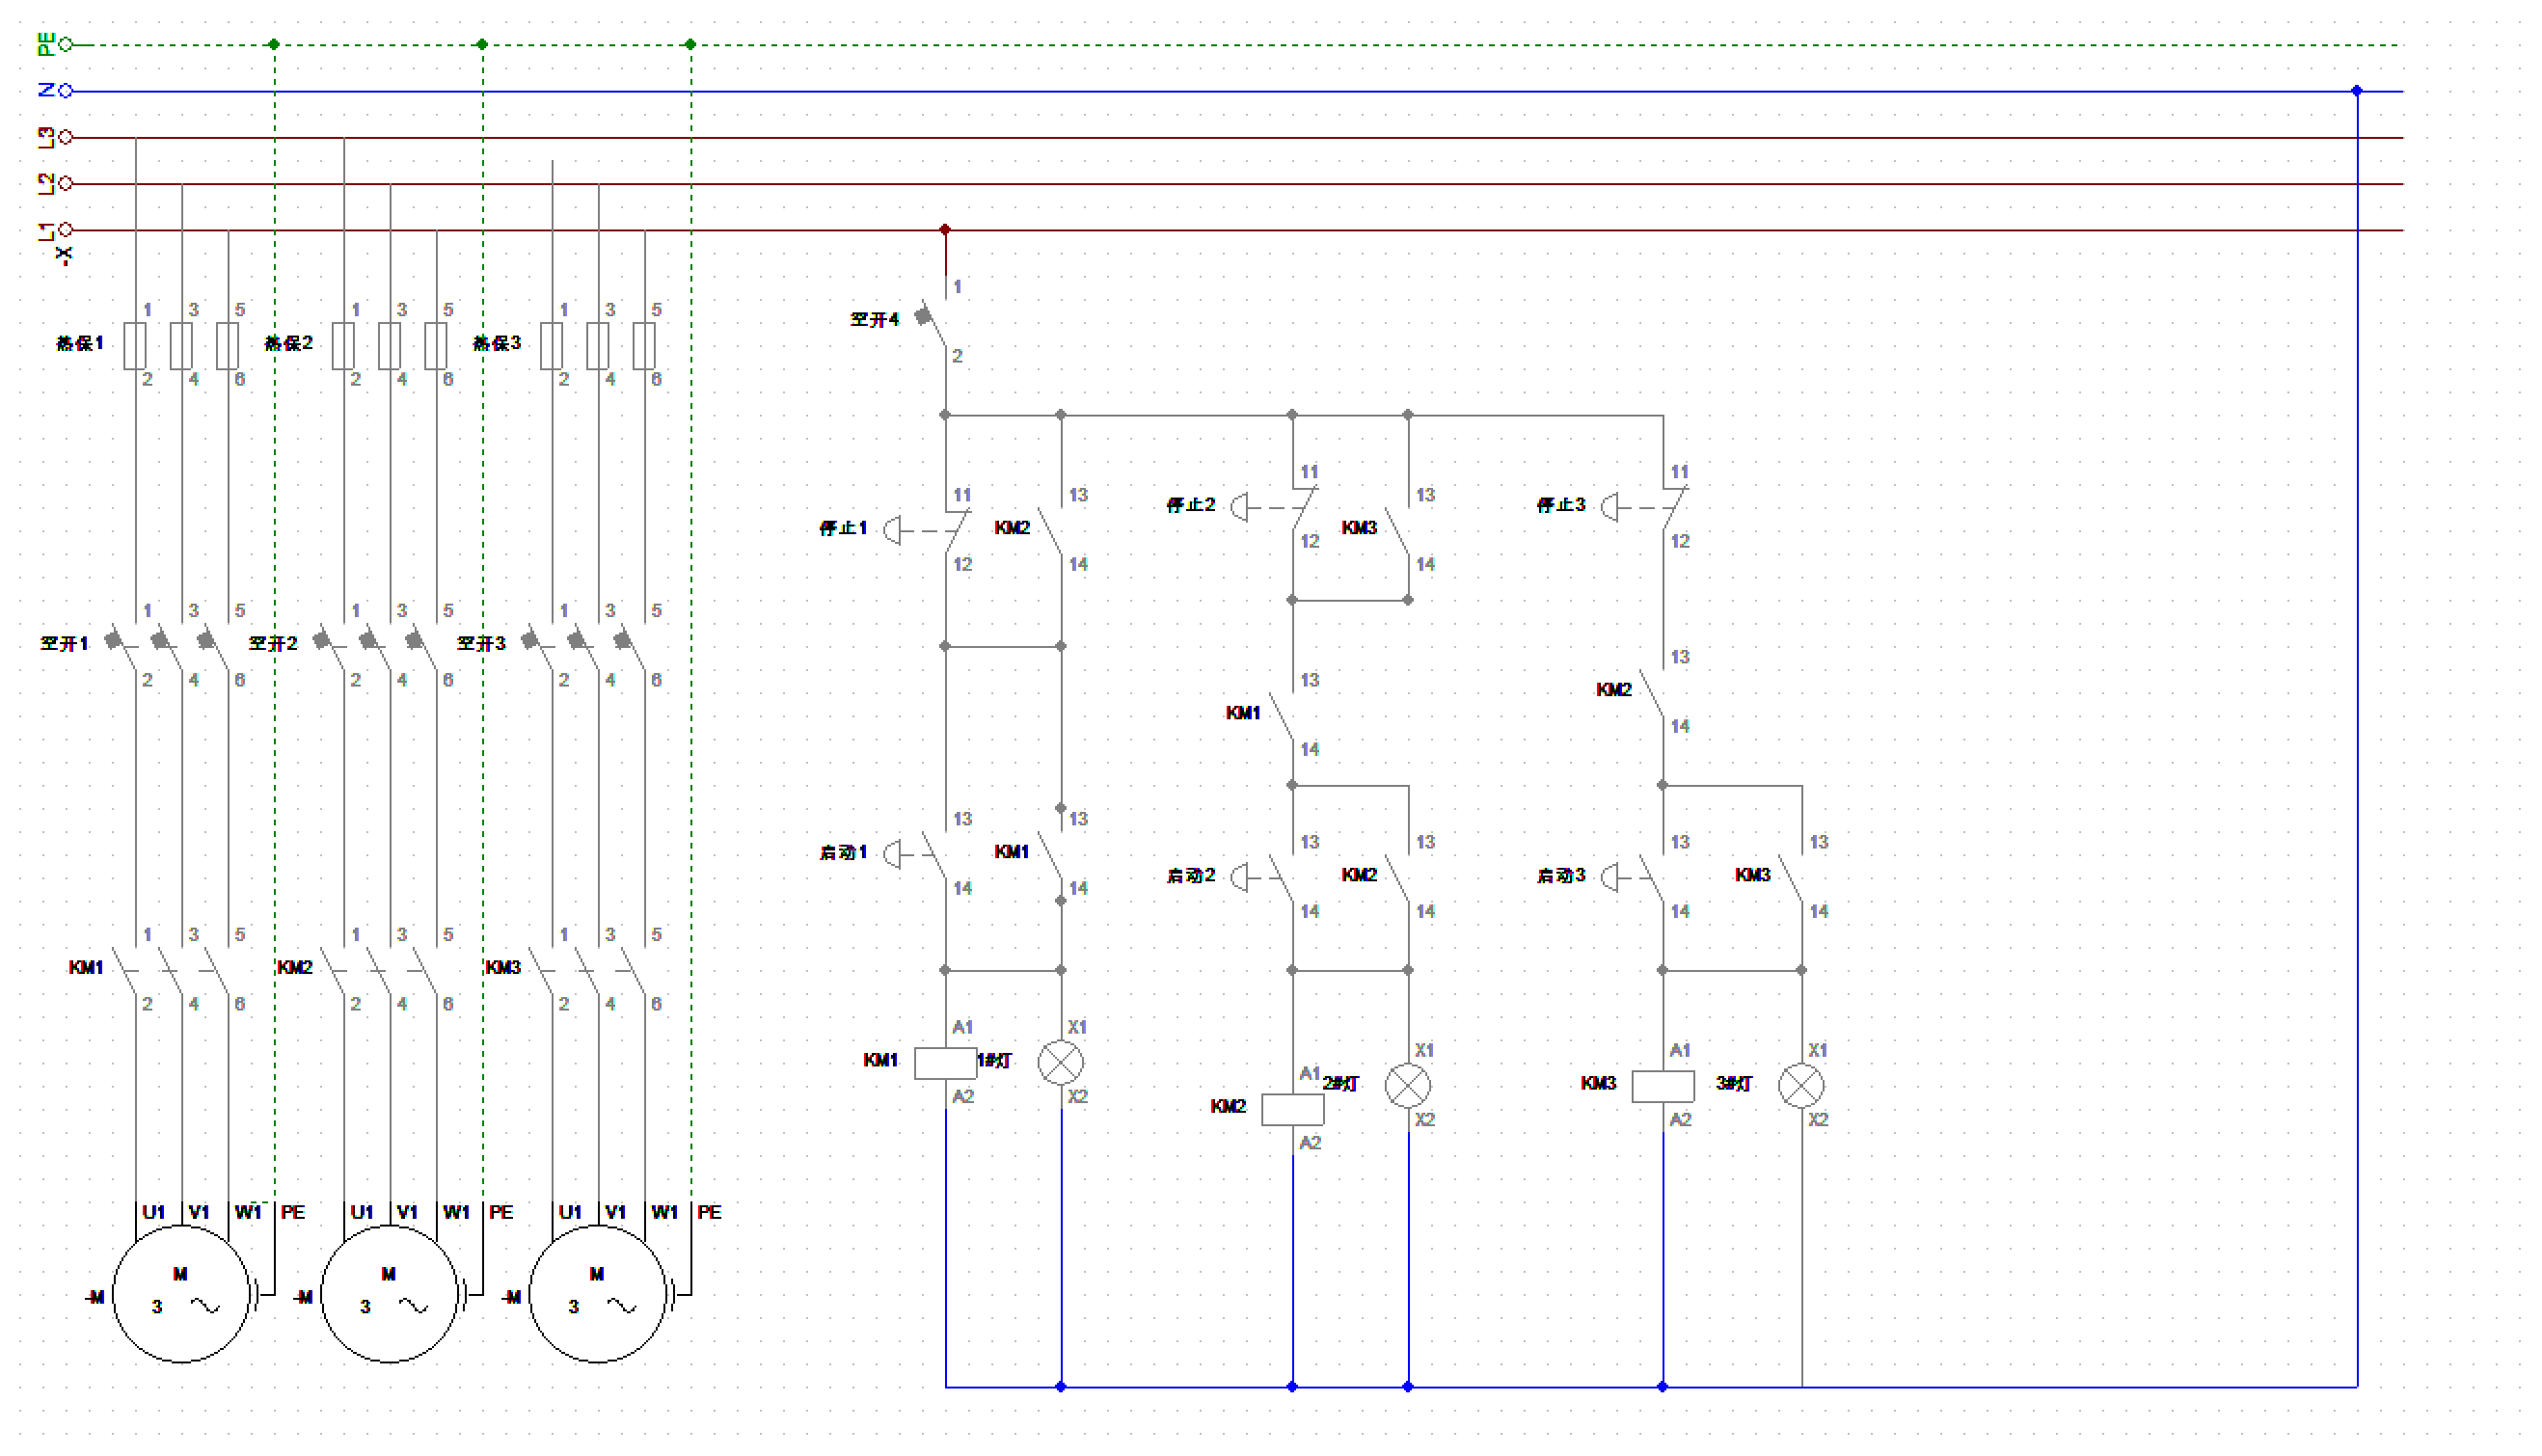2542x1456 pixels.
Task: Click the '1#灯' text label
Action: coord(995,1061)
